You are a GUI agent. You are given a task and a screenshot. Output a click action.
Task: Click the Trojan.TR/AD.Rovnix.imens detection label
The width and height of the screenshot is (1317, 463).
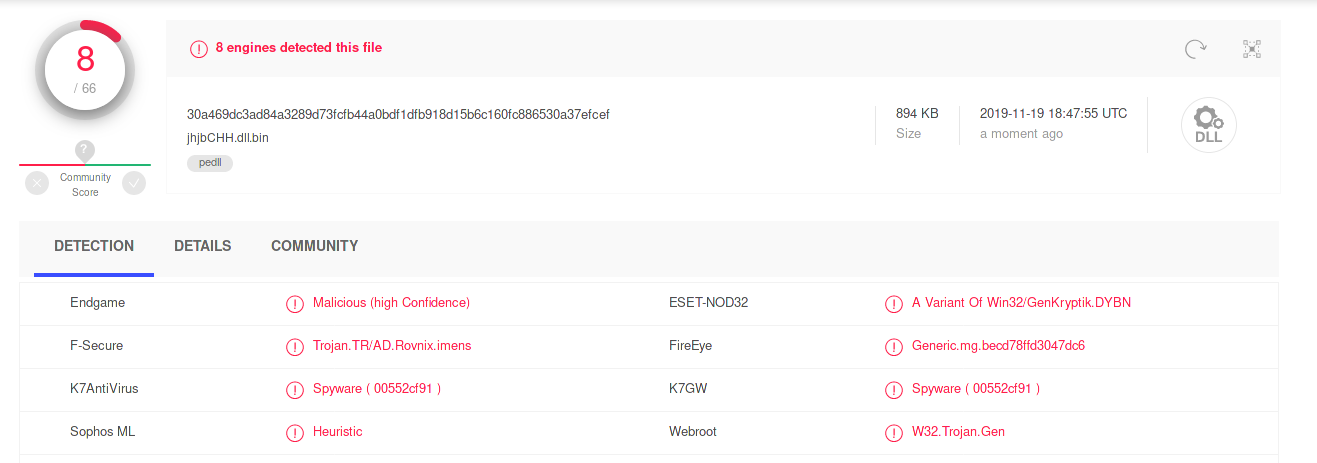pyautogui.click(x=391, y=346)
